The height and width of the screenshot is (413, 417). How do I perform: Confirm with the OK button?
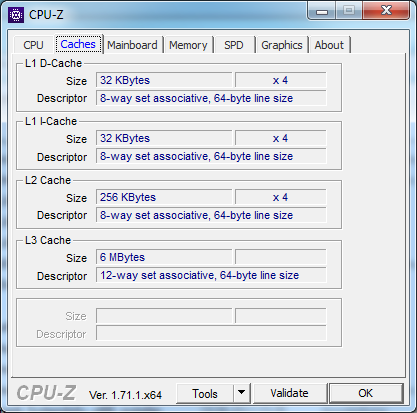tap(366, 393)
